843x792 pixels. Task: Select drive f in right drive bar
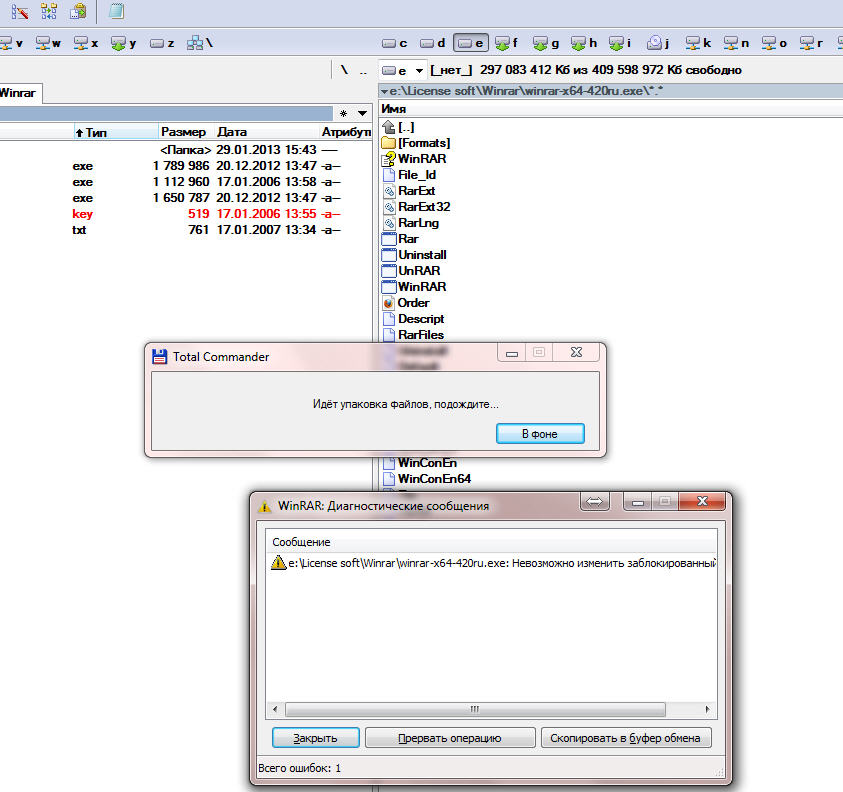(507, 43)
